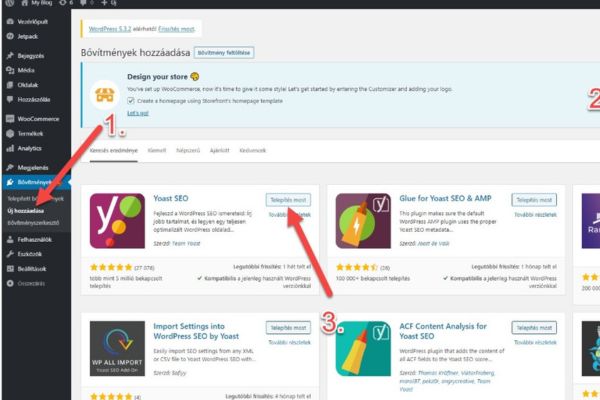Switch to Keresés eredménye tab
The image size is (600, 400).
coord(114,150)
